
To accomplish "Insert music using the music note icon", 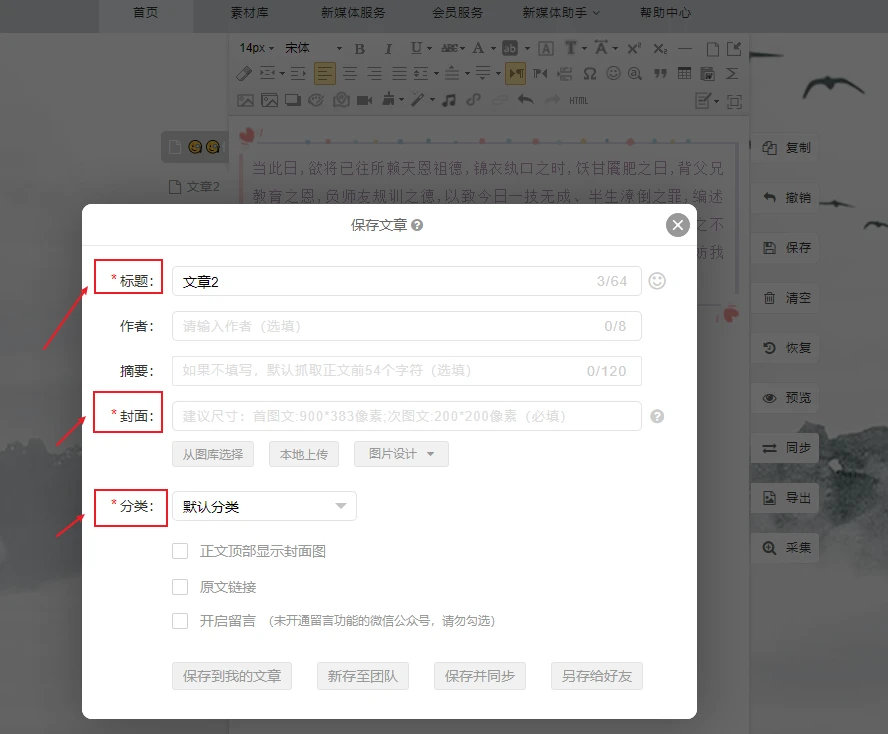I will coord(449,100).
